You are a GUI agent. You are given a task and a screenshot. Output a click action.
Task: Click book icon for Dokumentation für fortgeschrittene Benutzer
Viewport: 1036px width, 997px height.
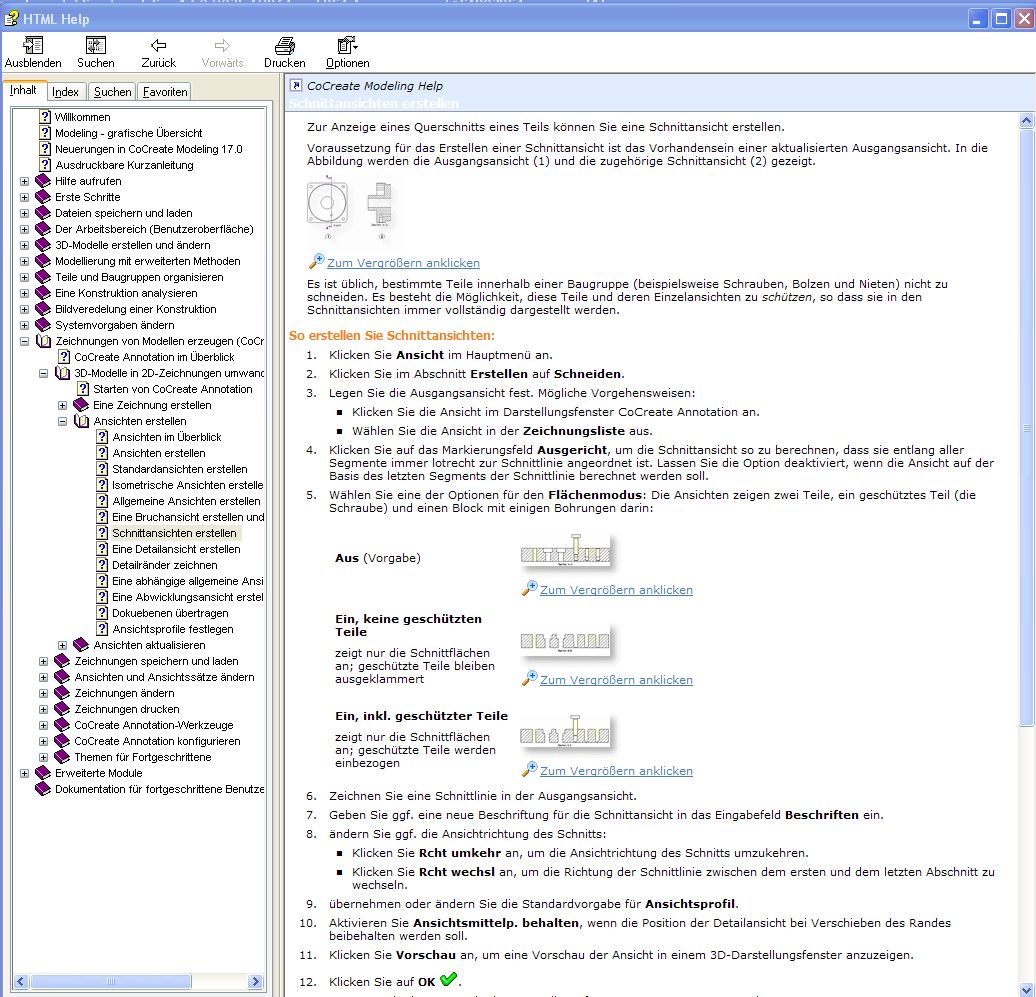(43, 789)
